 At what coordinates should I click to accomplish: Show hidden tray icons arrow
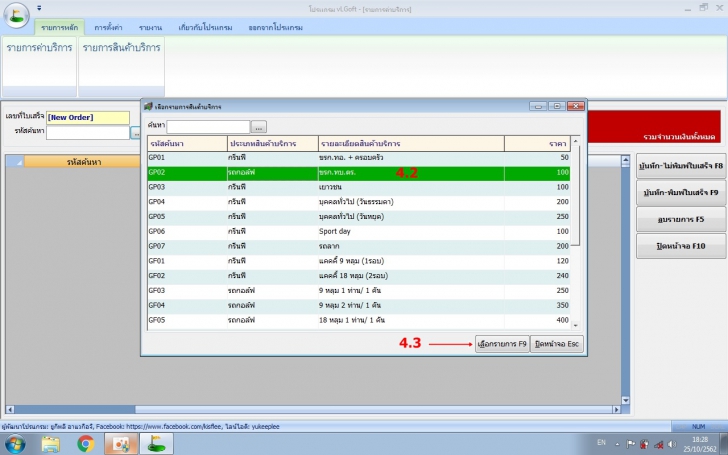pos(617,444)
